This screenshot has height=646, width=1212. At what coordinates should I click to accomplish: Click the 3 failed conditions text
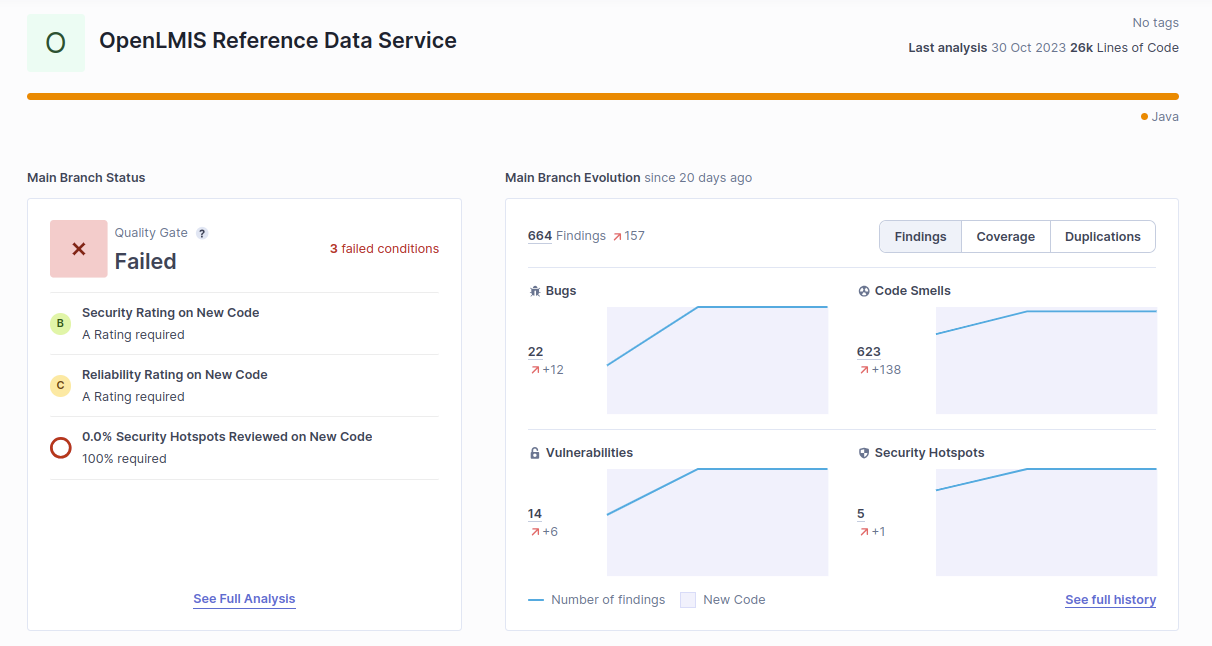click(x=384, y=249)
